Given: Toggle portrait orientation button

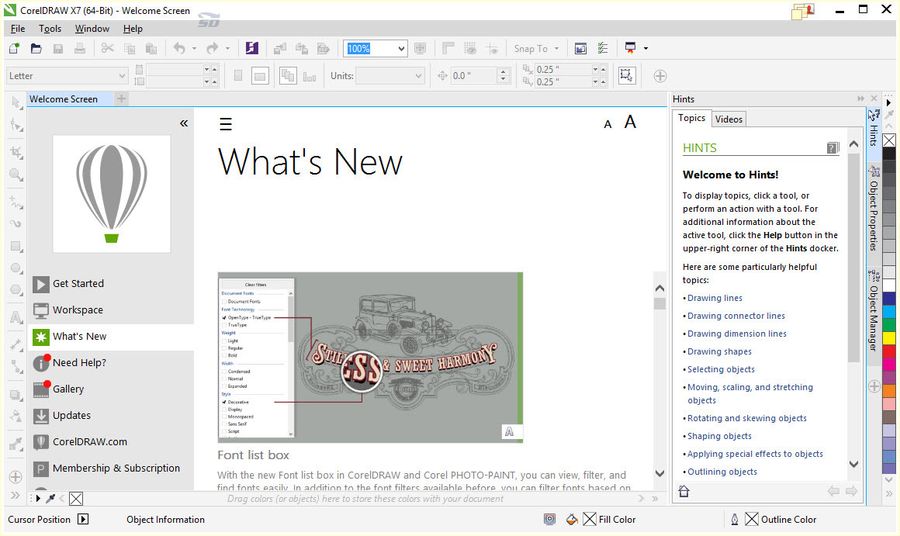Looking at the screenshot, I should point(238,76).
